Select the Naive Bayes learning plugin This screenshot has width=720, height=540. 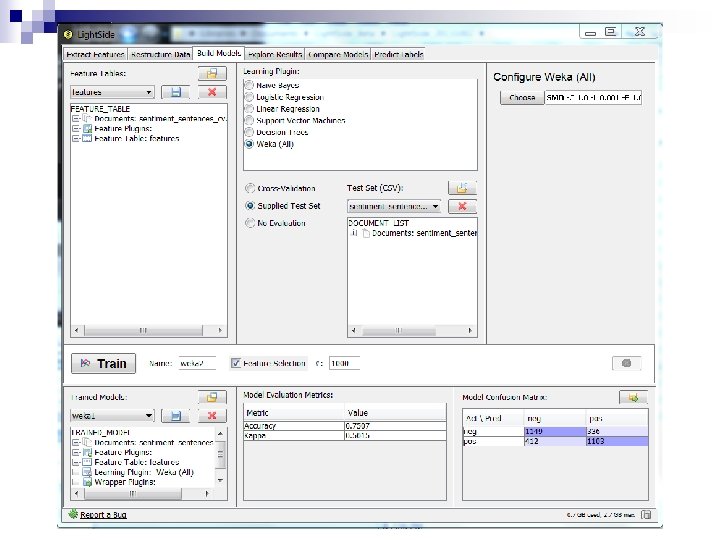(x=249, y=85)
